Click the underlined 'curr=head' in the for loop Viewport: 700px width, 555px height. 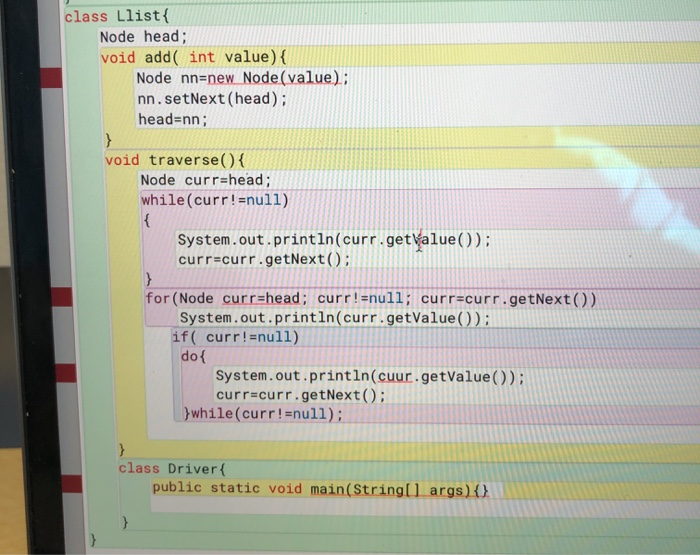pyautogui.click(x=261, y=298)
